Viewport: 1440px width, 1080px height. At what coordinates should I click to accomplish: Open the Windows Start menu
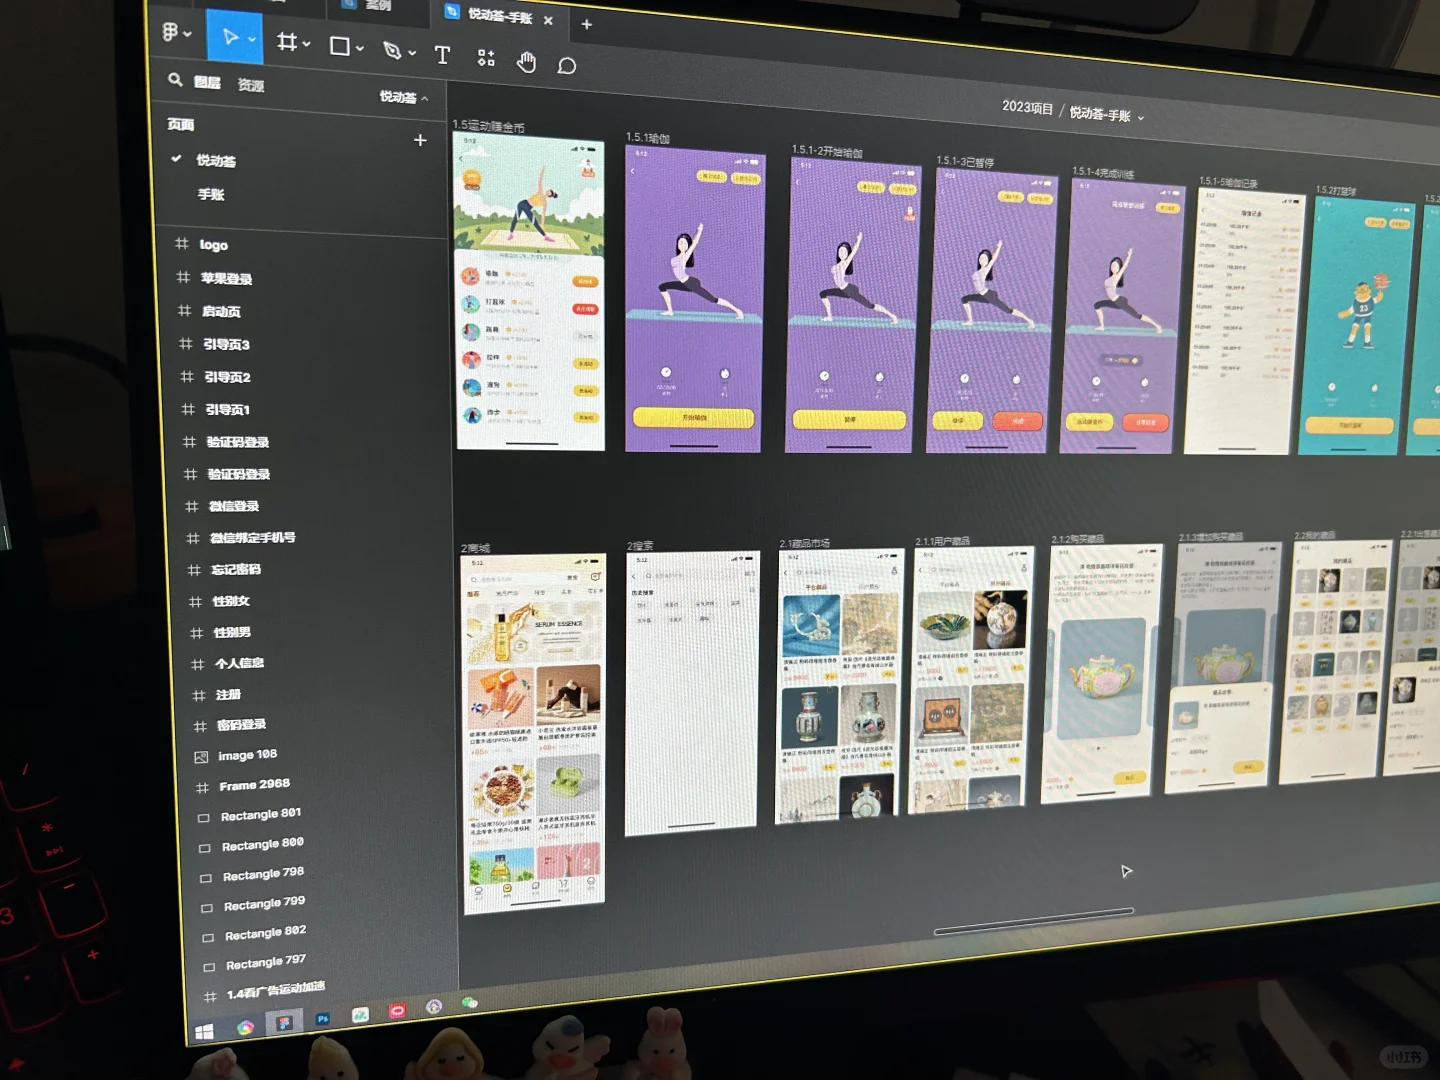[205, 1032]
